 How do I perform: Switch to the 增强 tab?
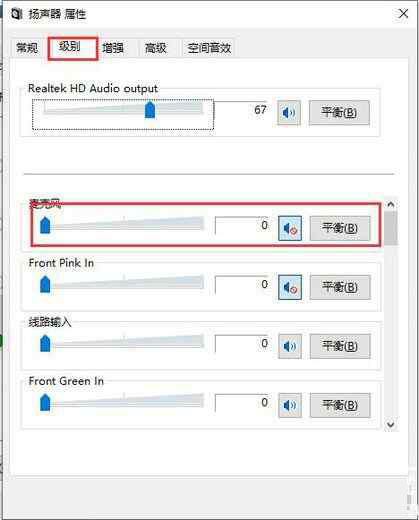[x=113, y=48]
